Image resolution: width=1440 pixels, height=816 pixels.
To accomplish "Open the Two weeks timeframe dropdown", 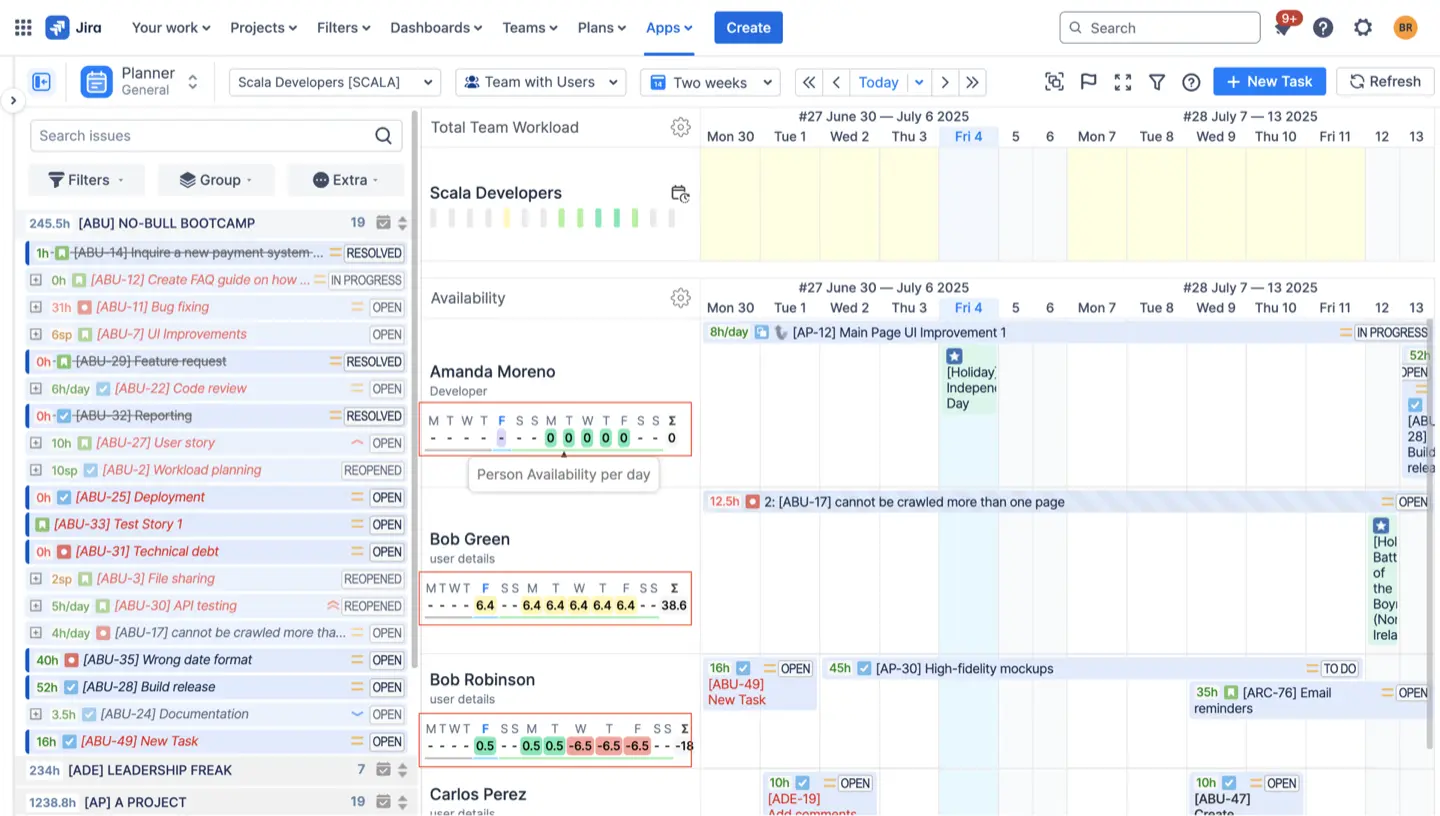I will coord(710,82).
